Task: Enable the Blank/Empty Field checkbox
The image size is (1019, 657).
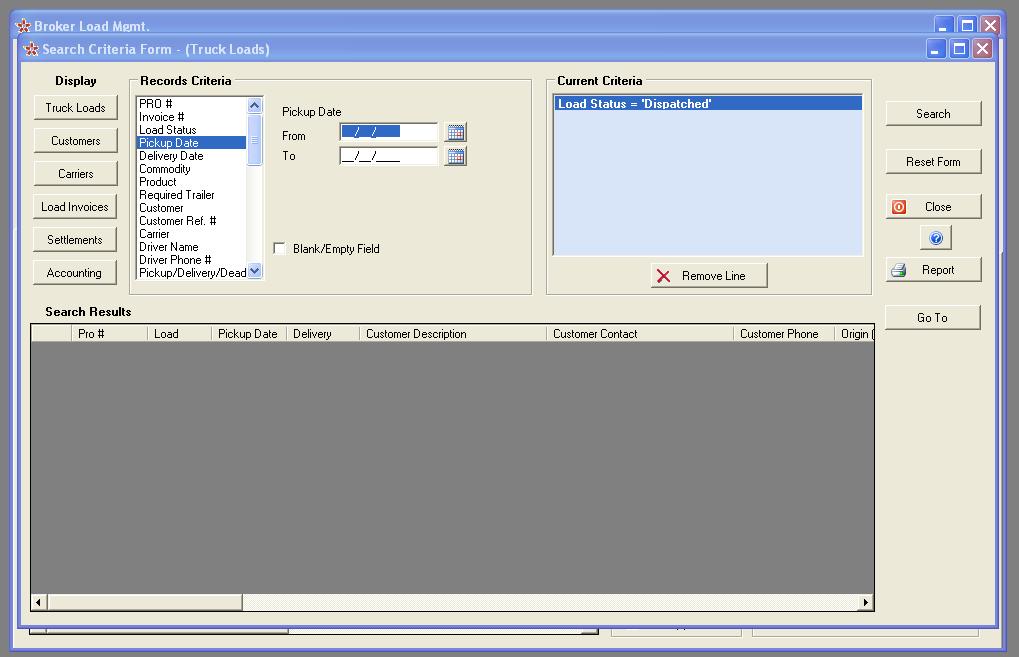Action: 279,249
